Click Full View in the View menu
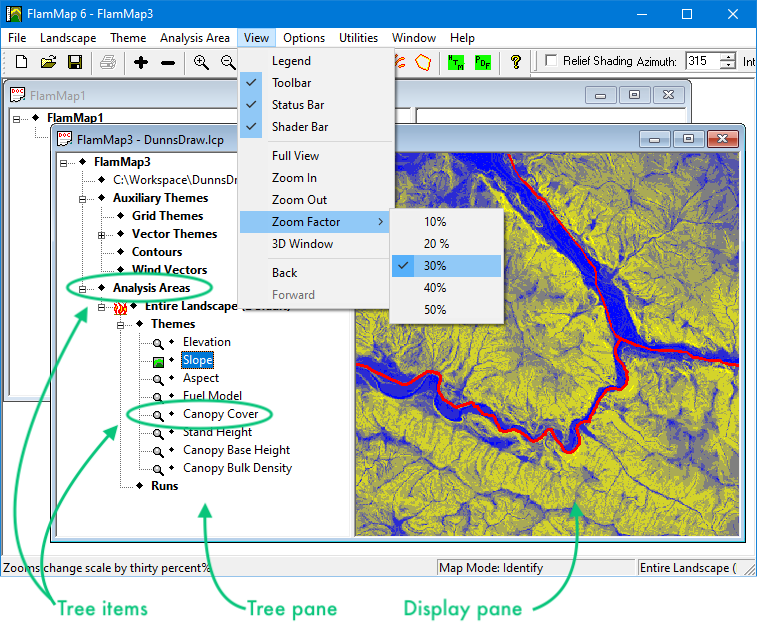This screenshot has width=757, height=641. click(314, 156)
